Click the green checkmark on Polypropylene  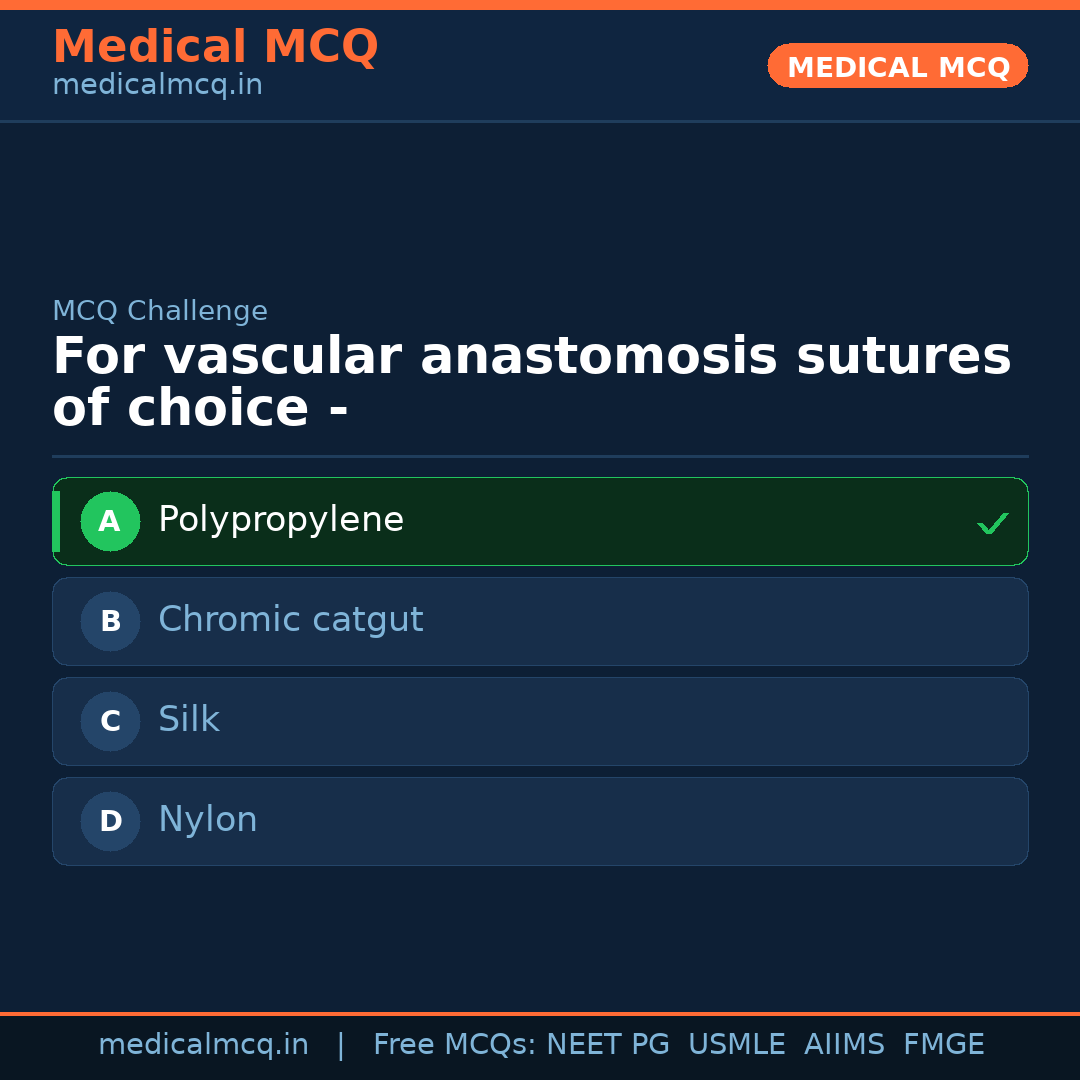[992, 523]
